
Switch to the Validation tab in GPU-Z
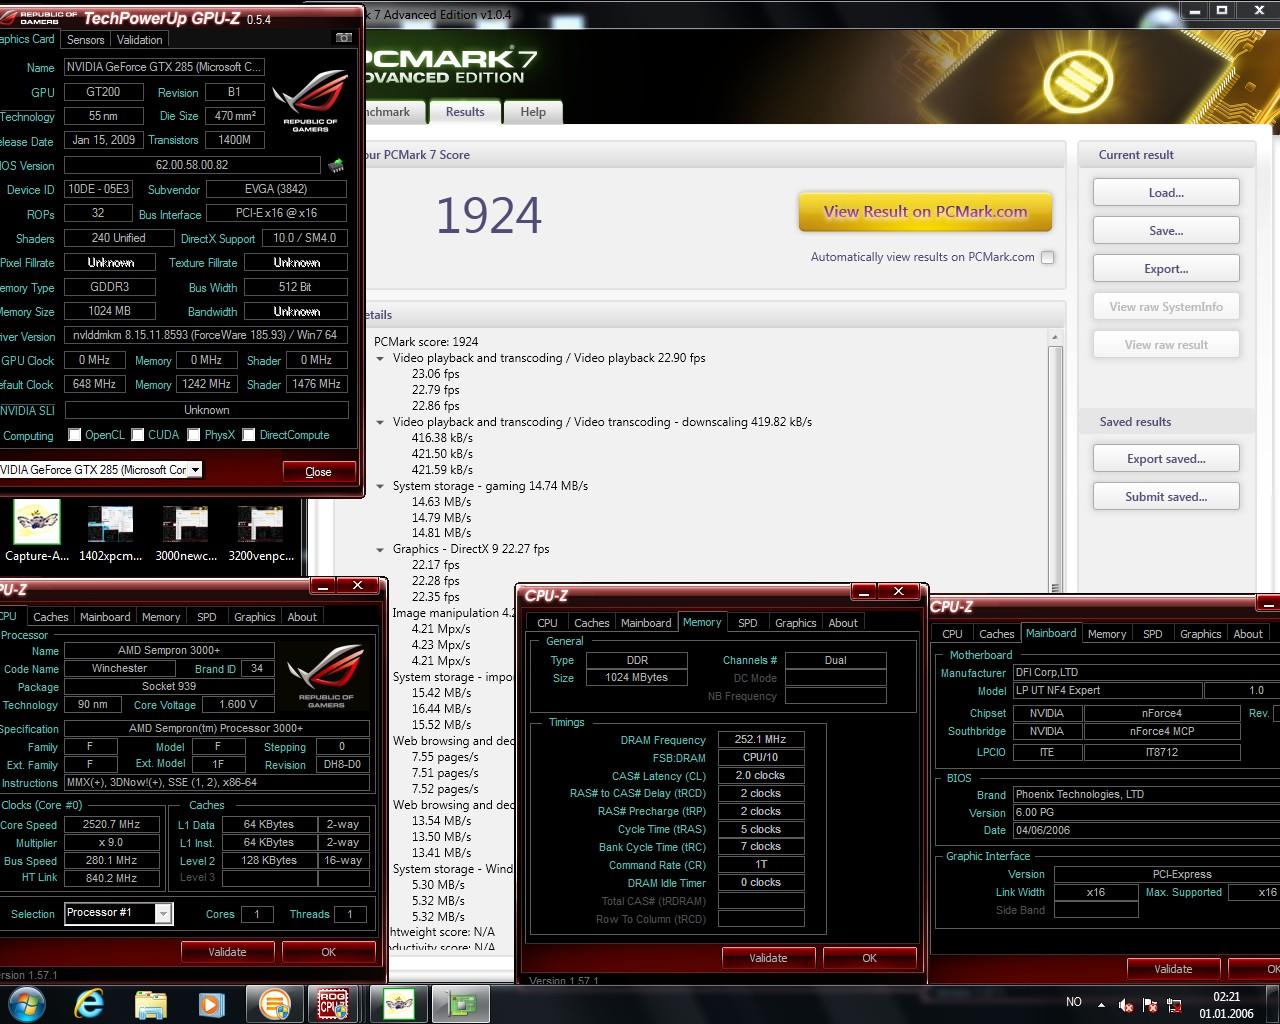coord(139,40)
